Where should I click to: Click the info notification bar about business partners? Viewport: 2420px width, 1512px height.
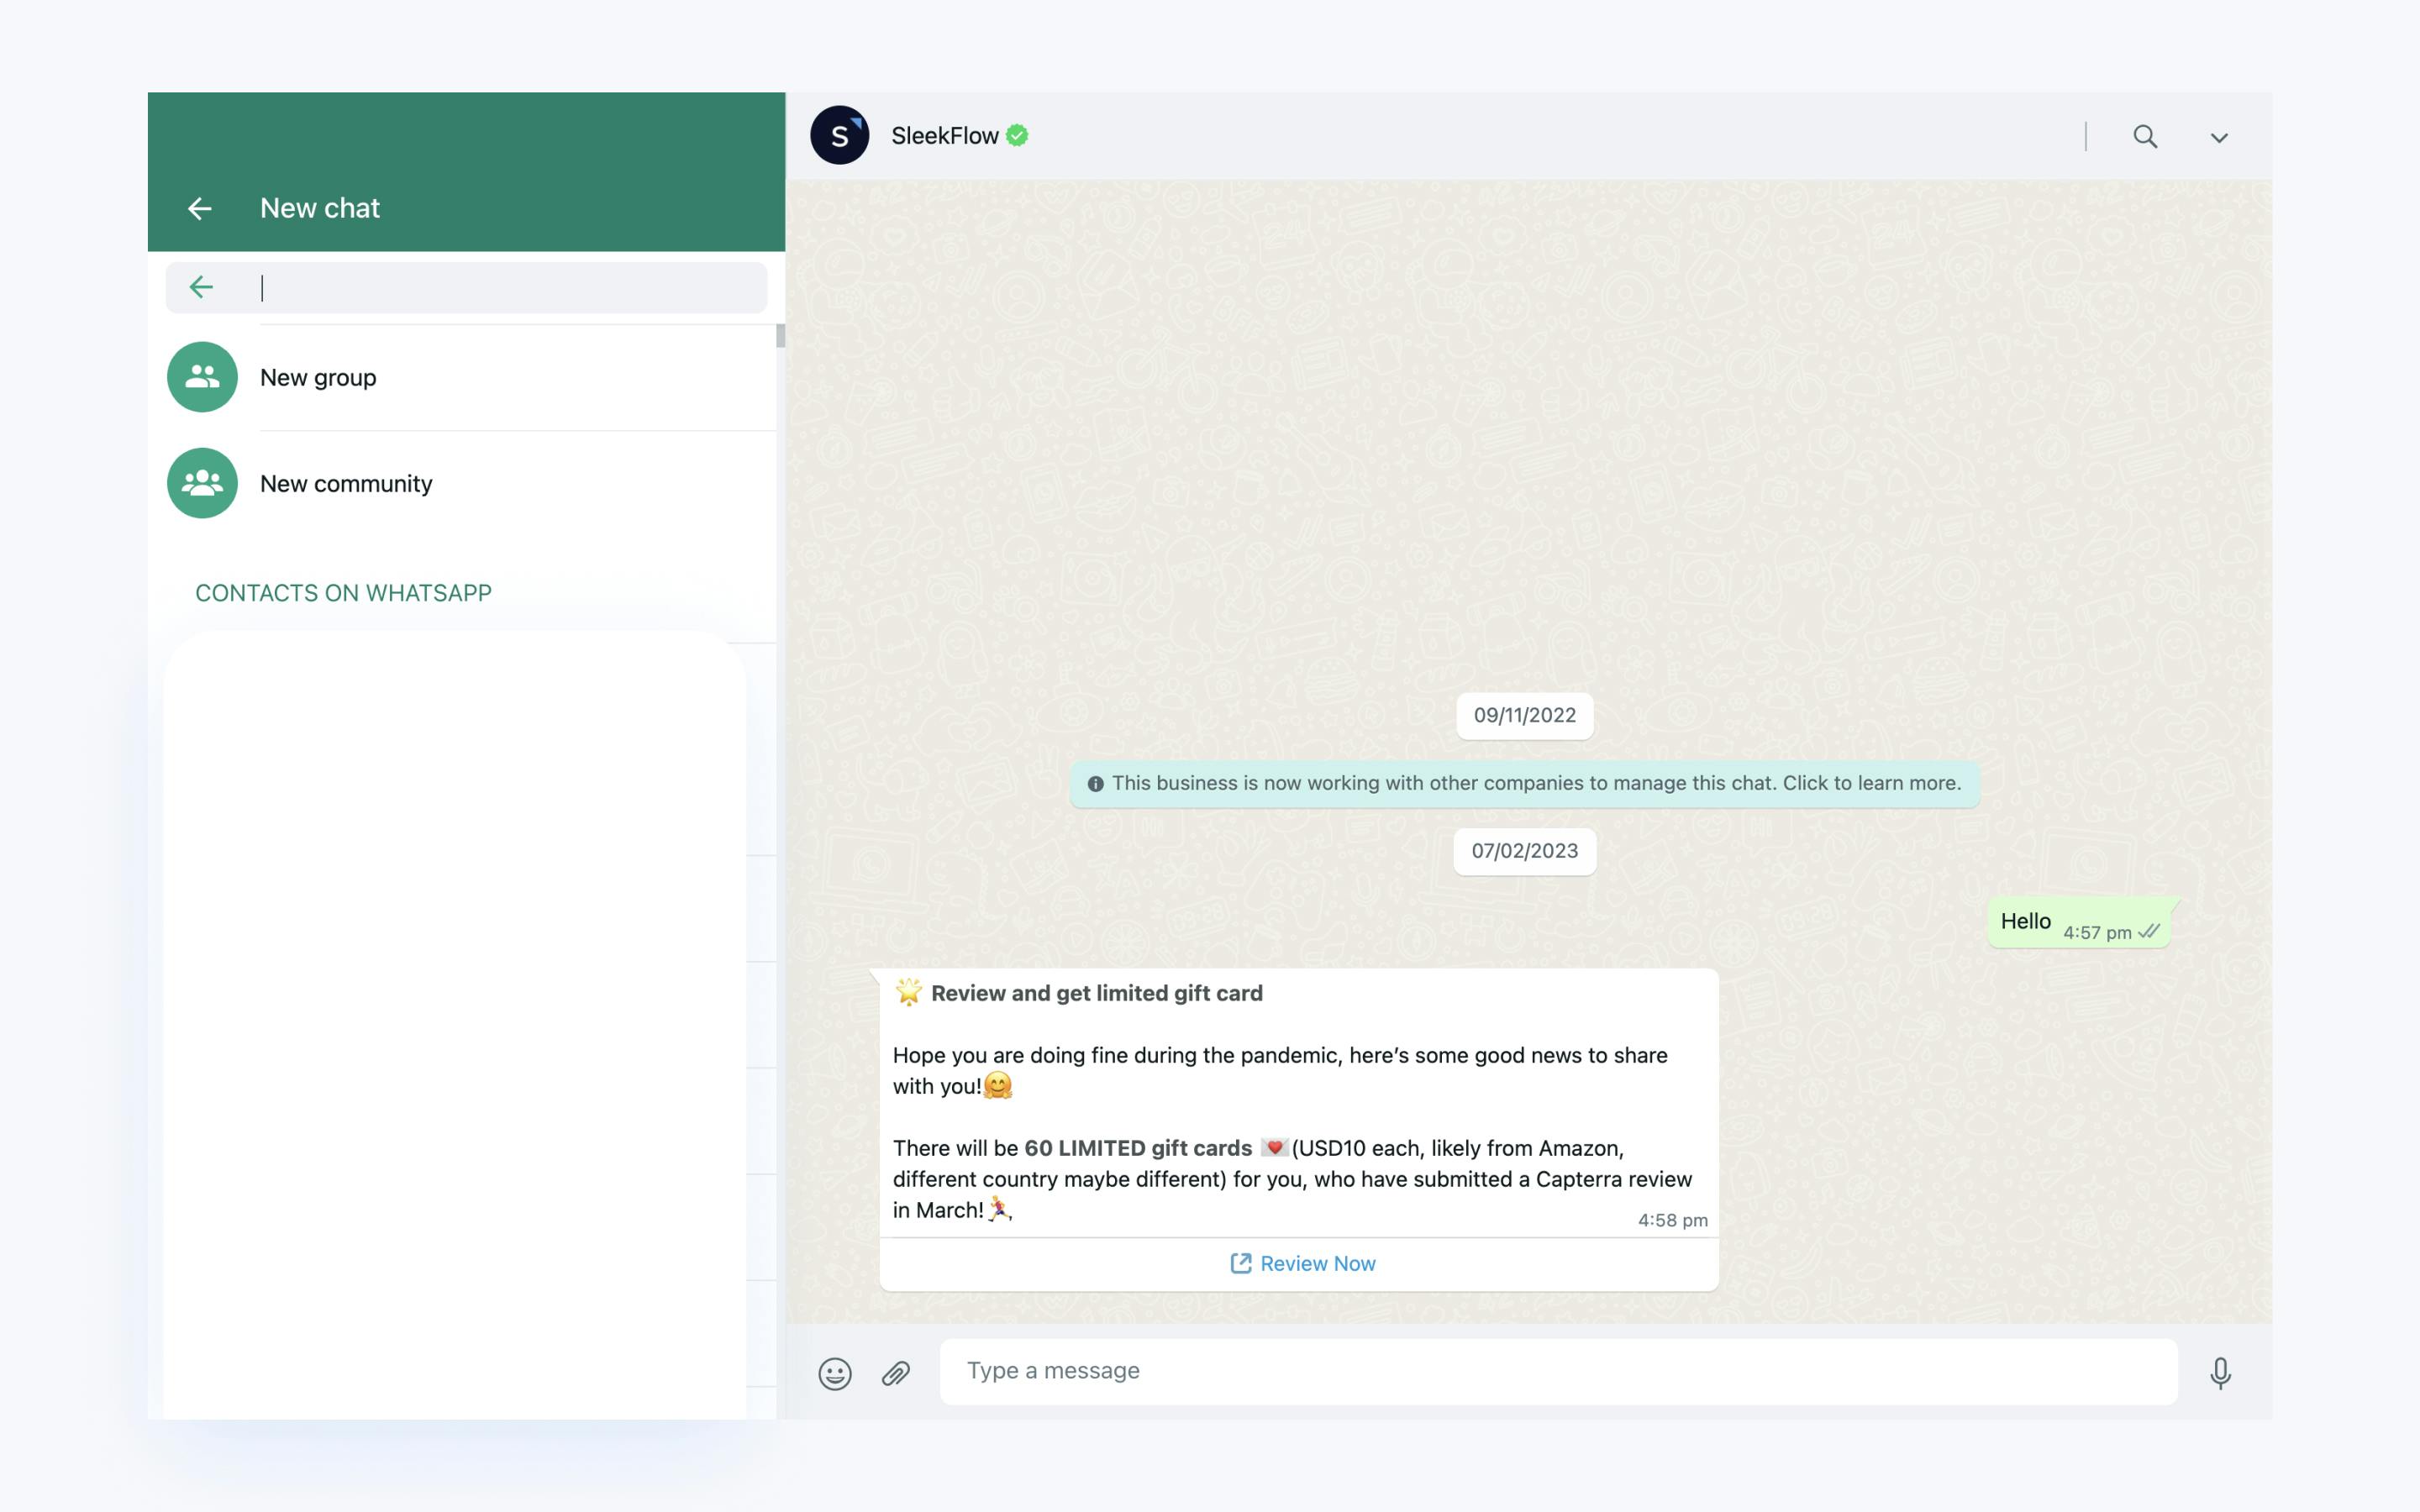point(1524,782)
